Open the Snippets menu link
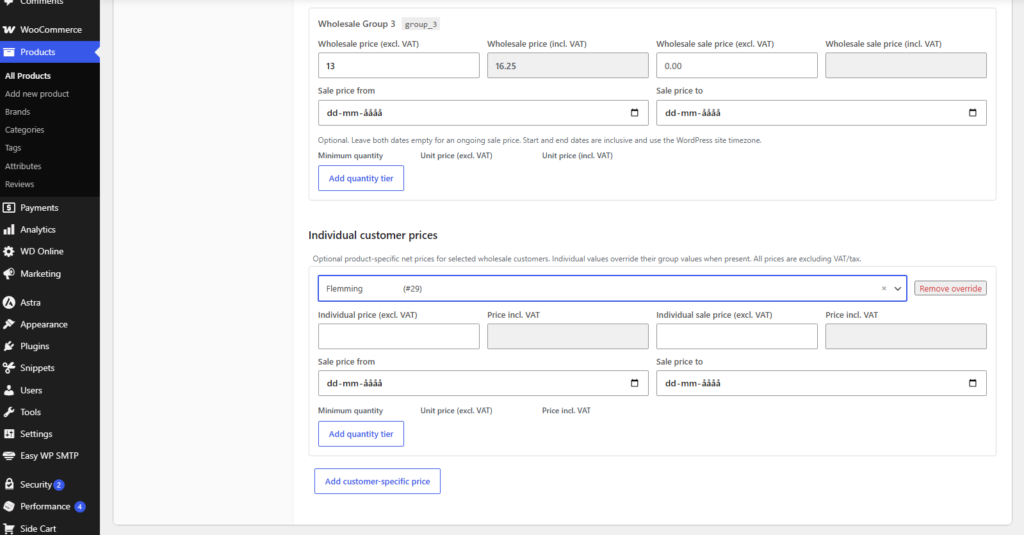Screen dimensions: 1024x535 click(x=37, y=368)
